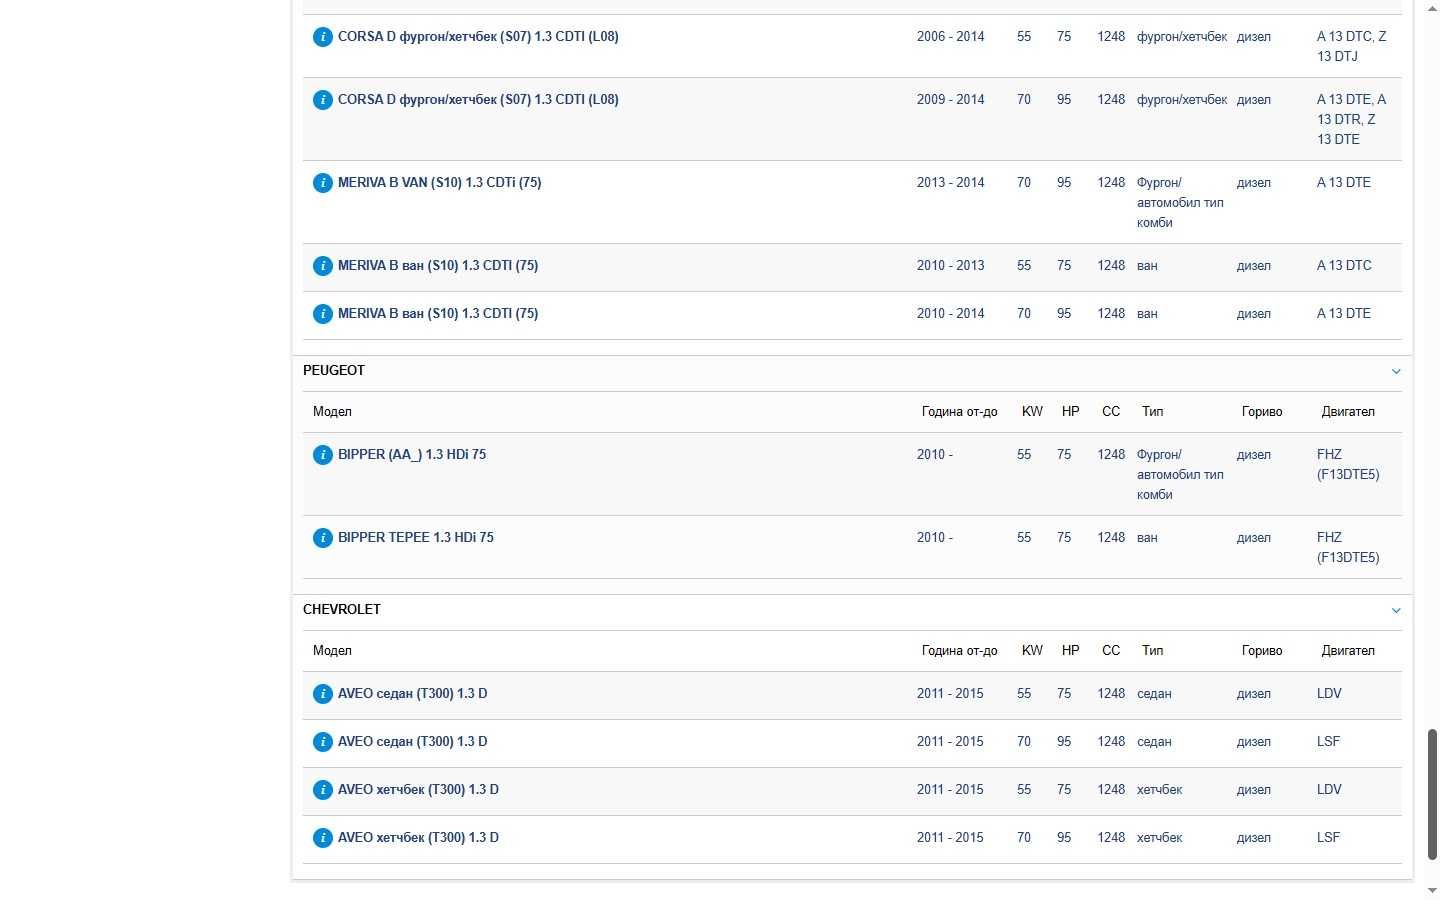Show info for BIPPER TEPEE 1.3 HDi 75

322,538
